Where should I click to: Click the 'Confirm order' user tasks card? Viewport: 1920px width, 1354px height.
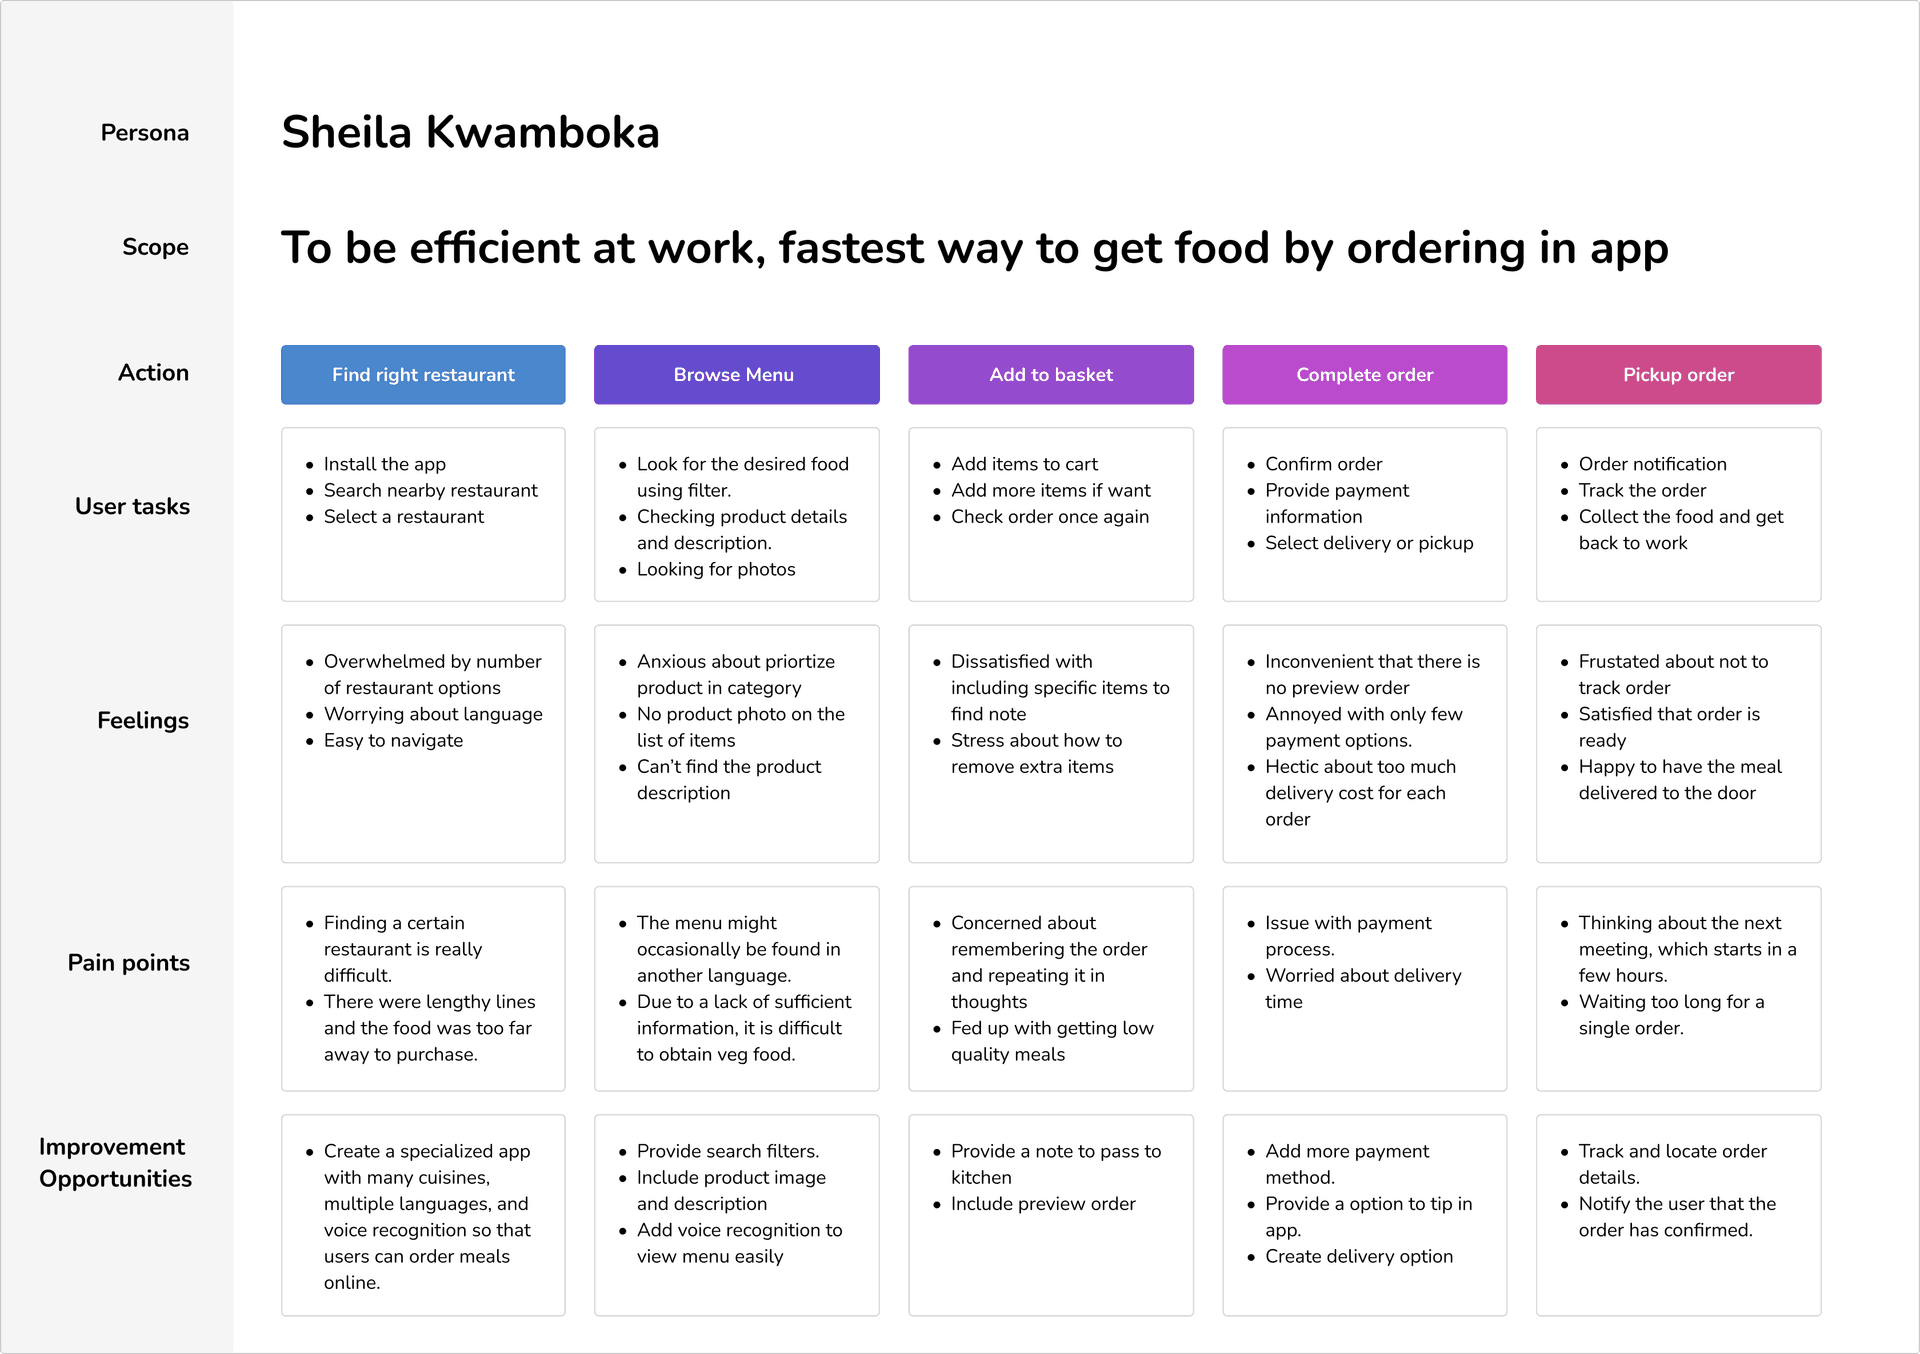[1365, 515]
